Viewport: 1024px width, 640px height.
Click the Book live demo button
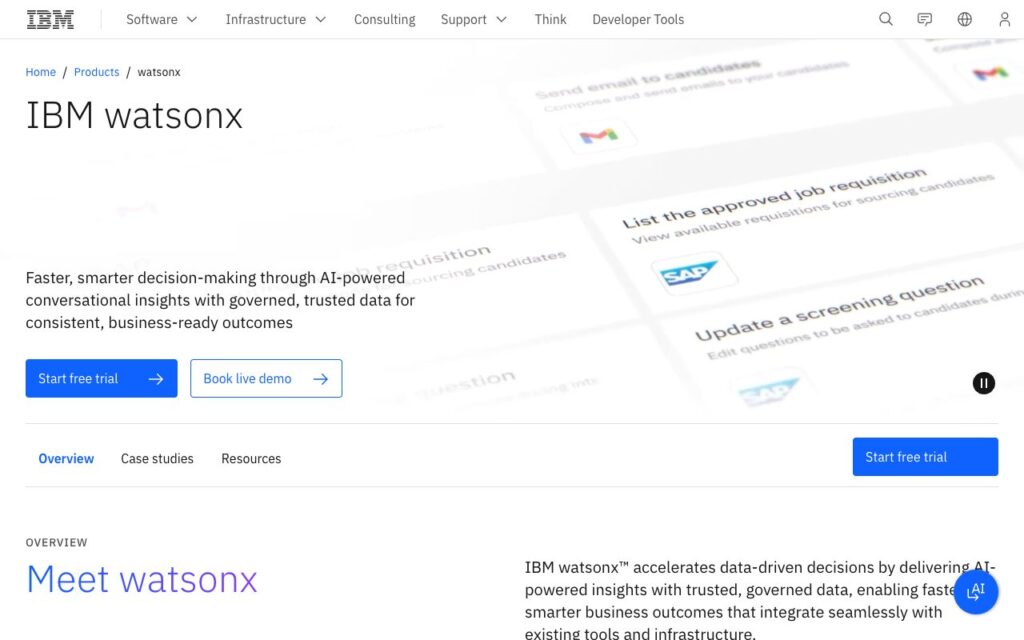coord(266,378)
